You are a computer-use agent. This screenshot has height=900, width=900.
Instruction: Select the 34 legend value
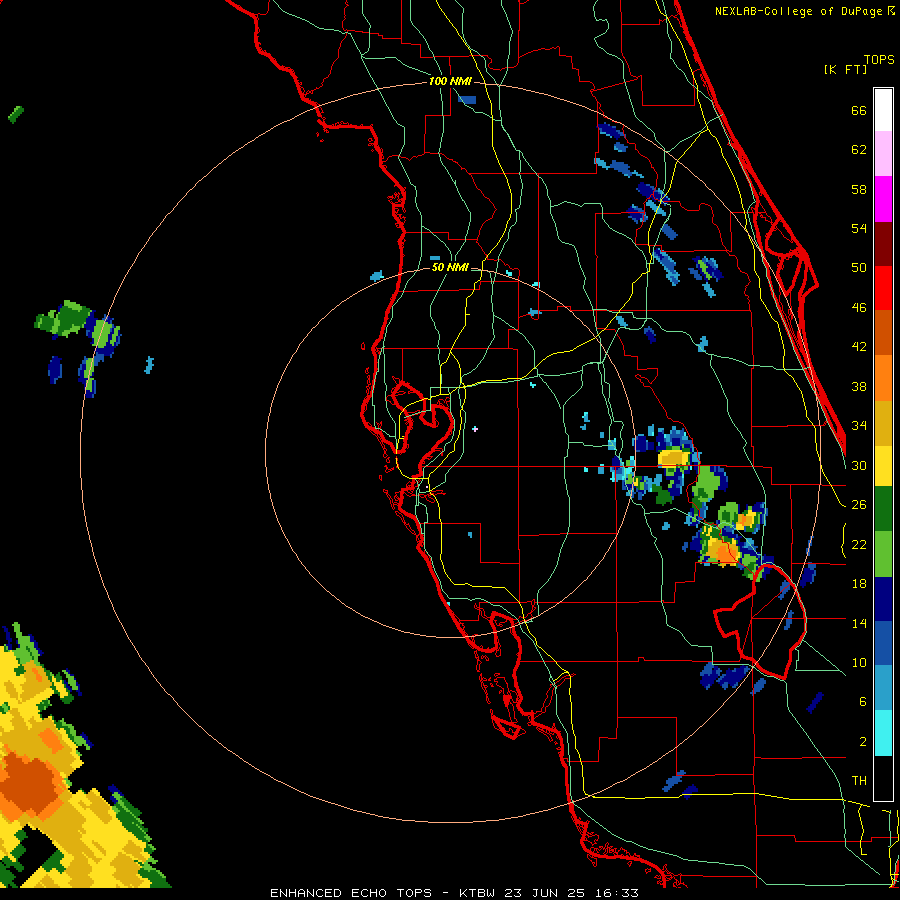click(859, 426)
